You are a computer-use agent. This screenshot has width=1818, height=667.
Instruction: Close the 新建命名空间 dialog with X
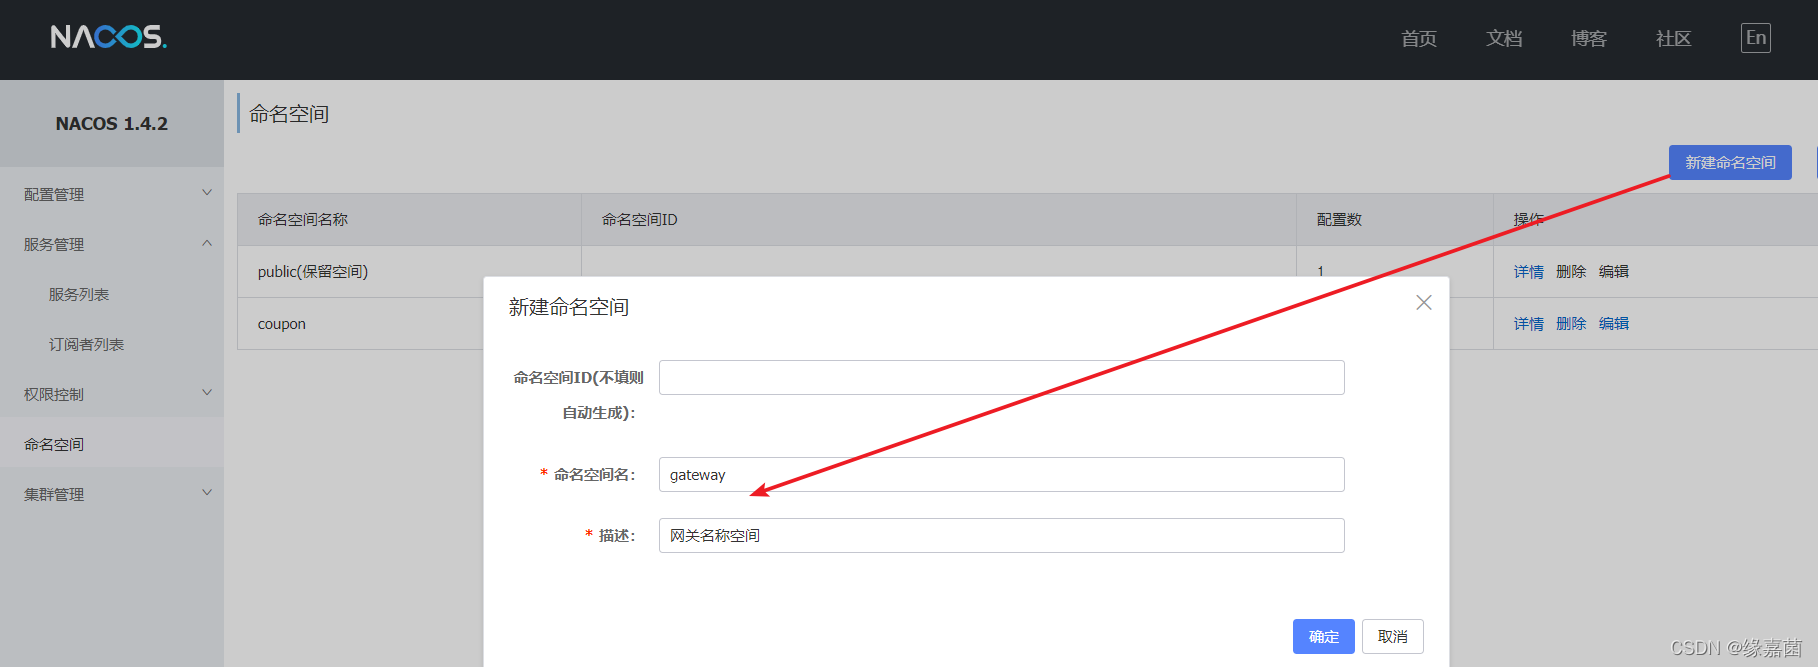(1424, 302)
